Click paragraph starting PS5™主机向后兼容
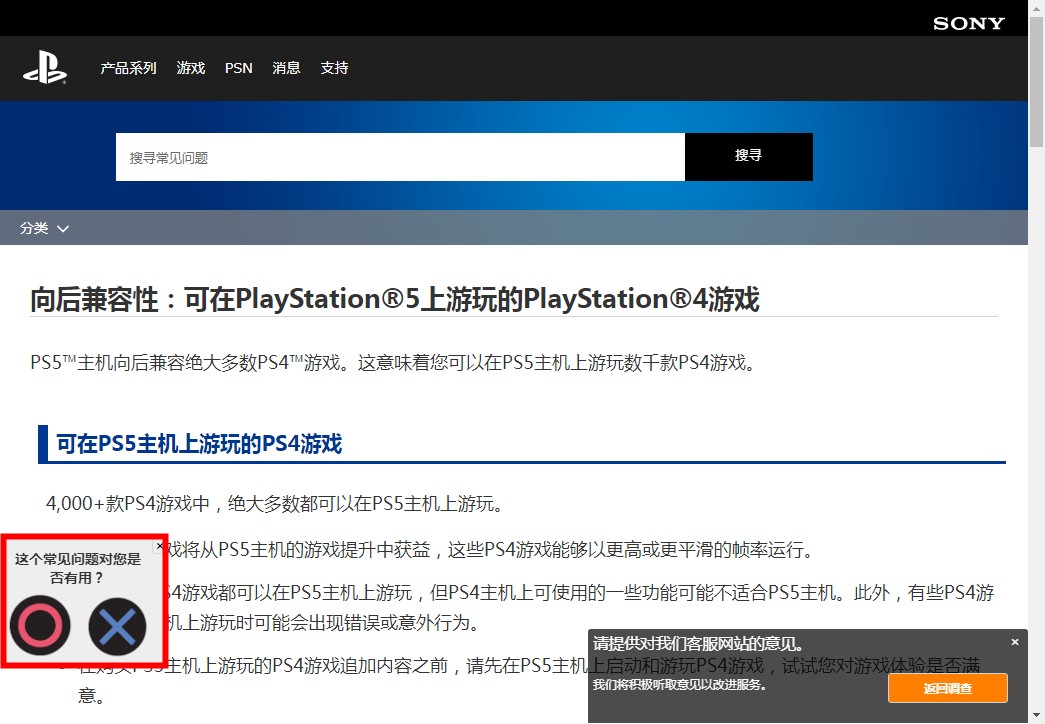1045x724 pixels. click(x=395, y=363)
